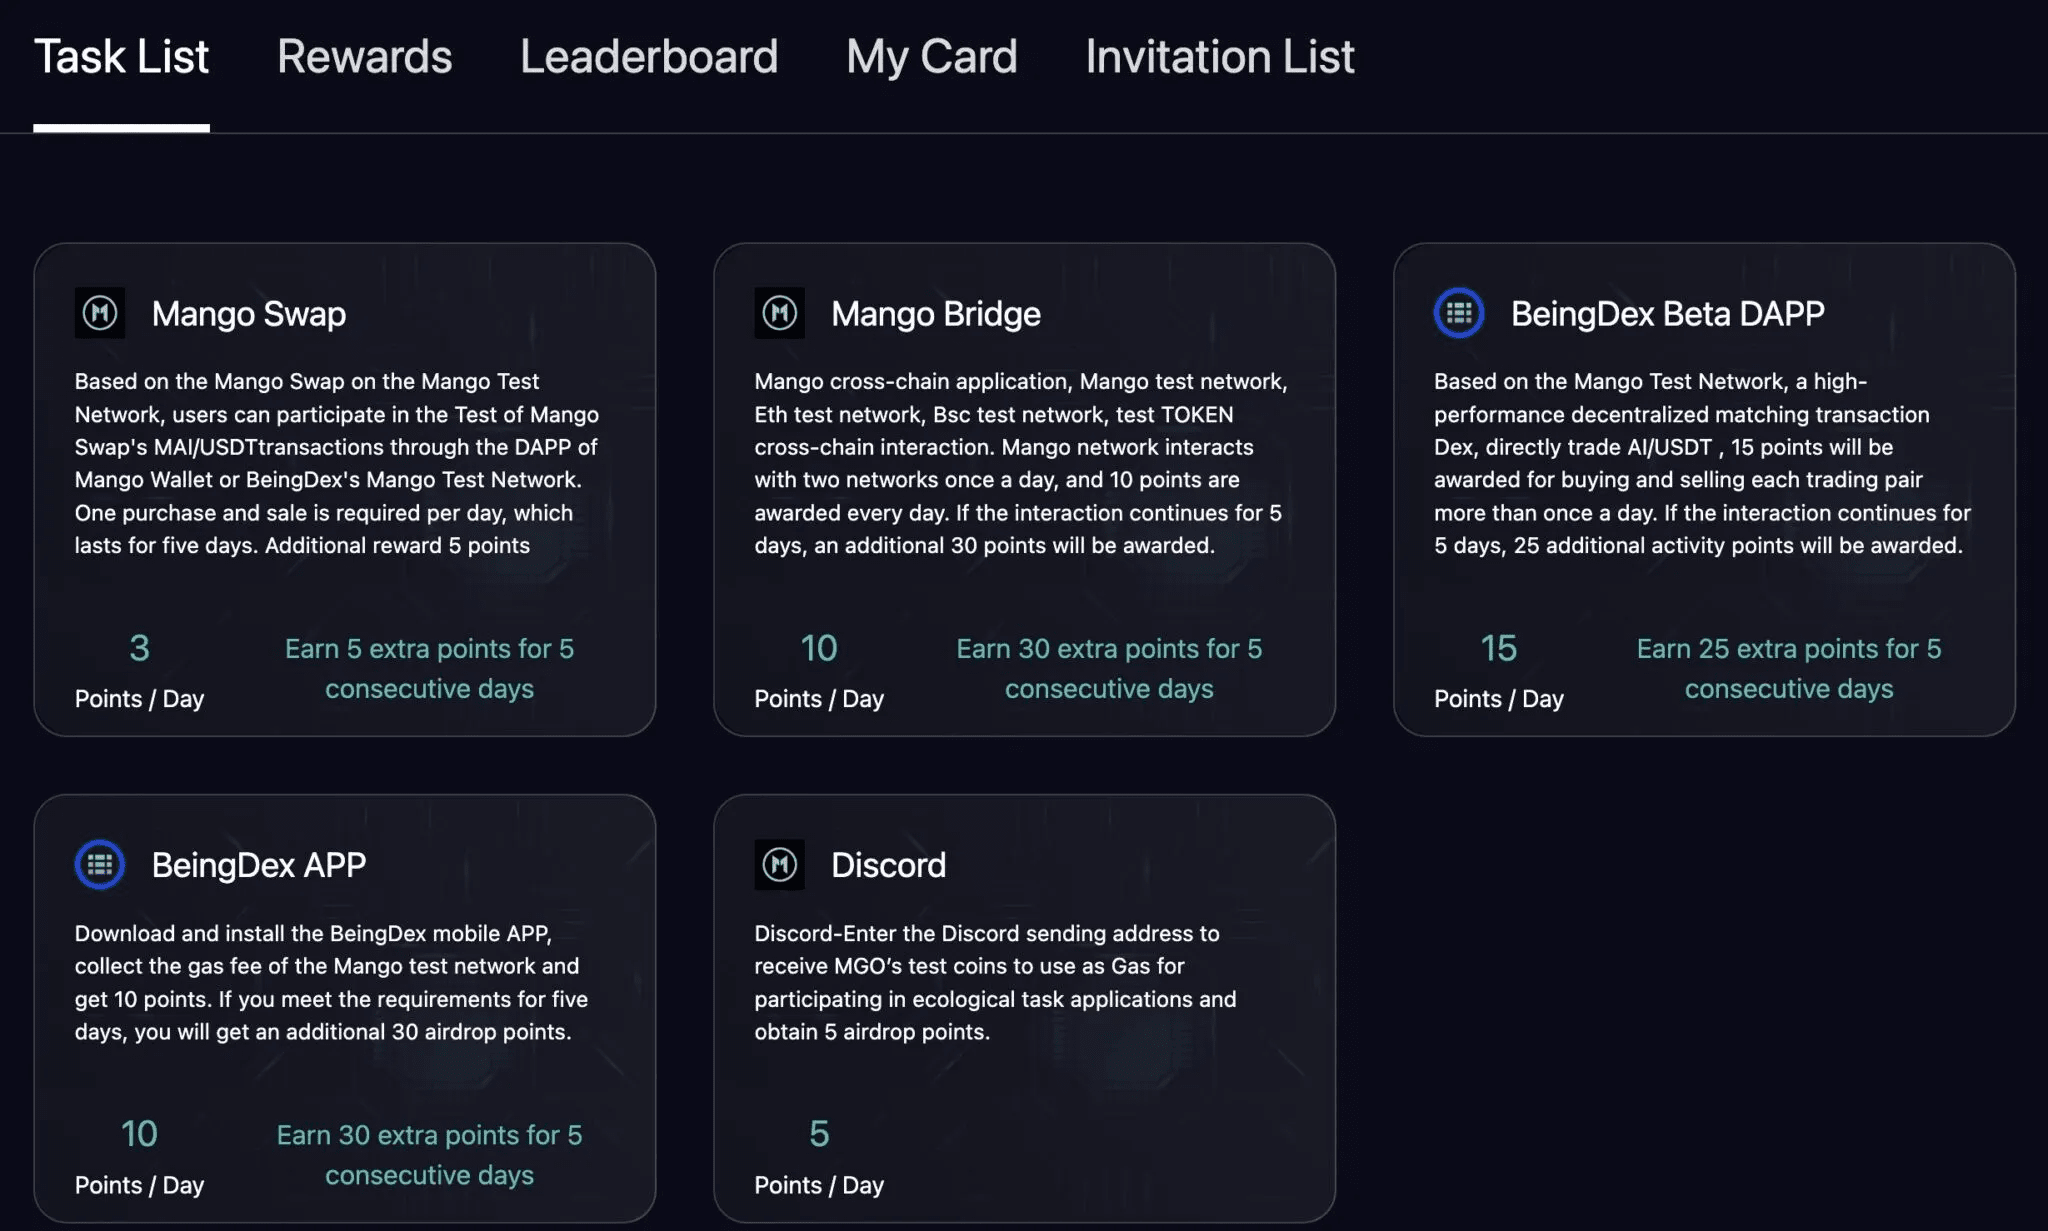Viewport: 2048px width, 1231px height.
Task: Open the Invitation List tab
Action: click(1219, 57)
